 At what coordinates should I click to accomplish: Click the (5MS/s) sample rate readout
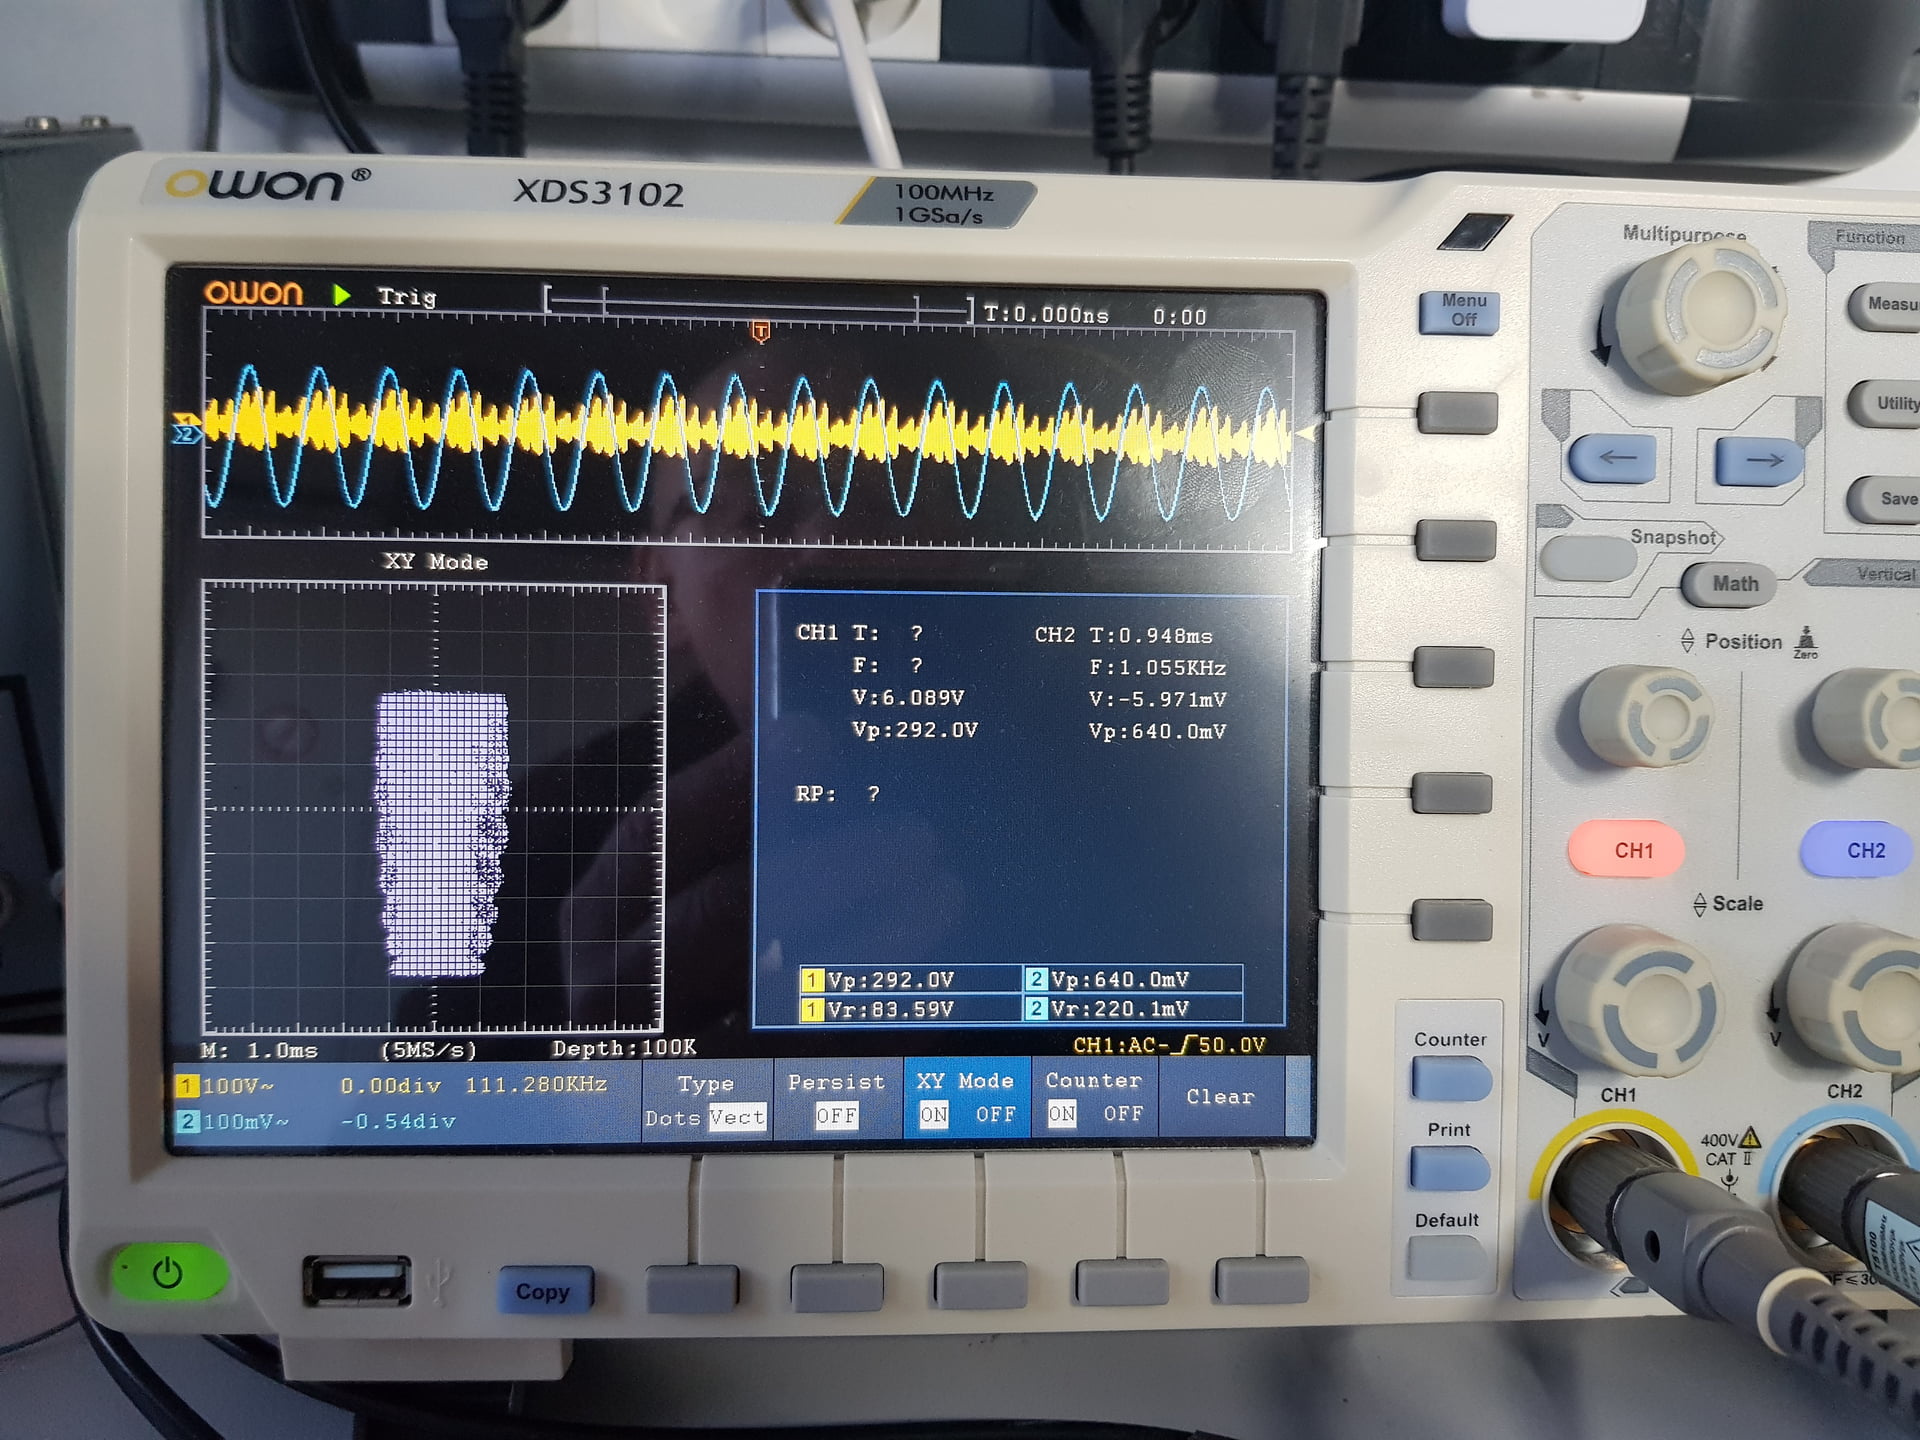(428, 1050)
